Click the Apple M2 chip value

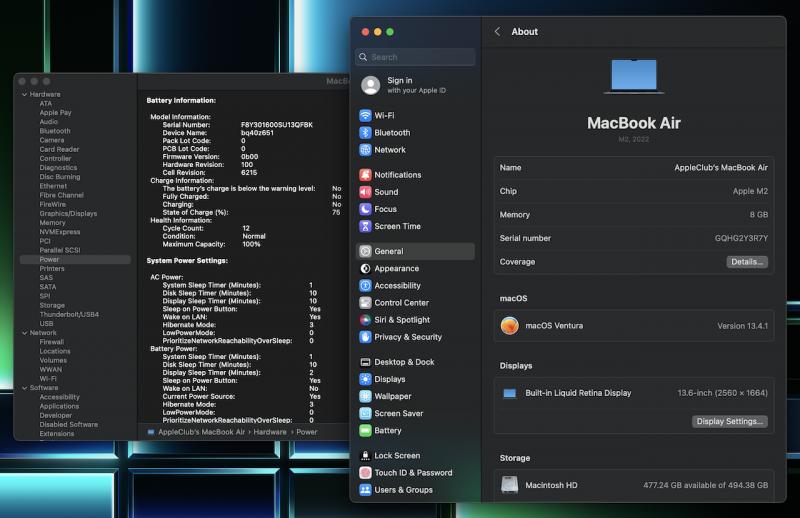pyautogui.click(x=750, y=191)
